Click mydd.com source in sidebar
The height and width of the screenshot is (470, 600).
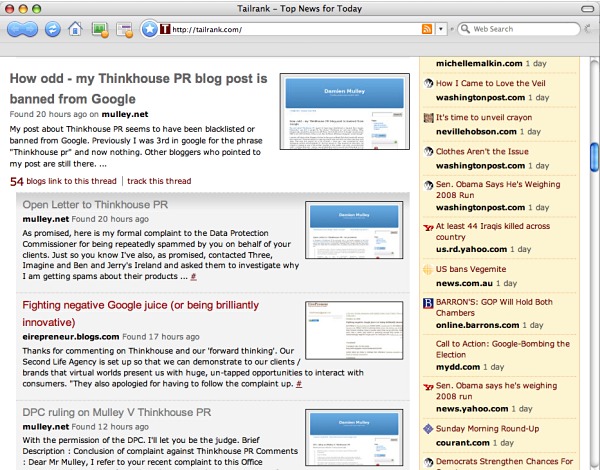point(458,367)
